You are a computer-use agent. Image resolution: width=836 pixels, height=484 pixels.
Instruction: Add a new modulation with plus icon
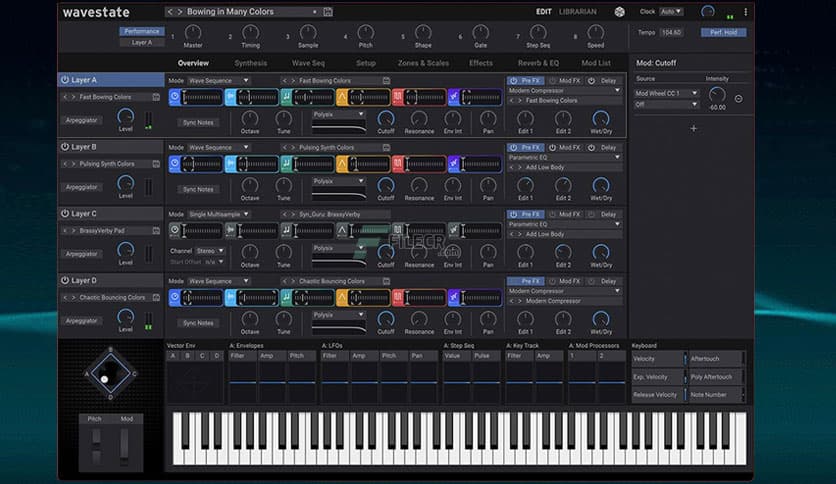pos(693,128)
